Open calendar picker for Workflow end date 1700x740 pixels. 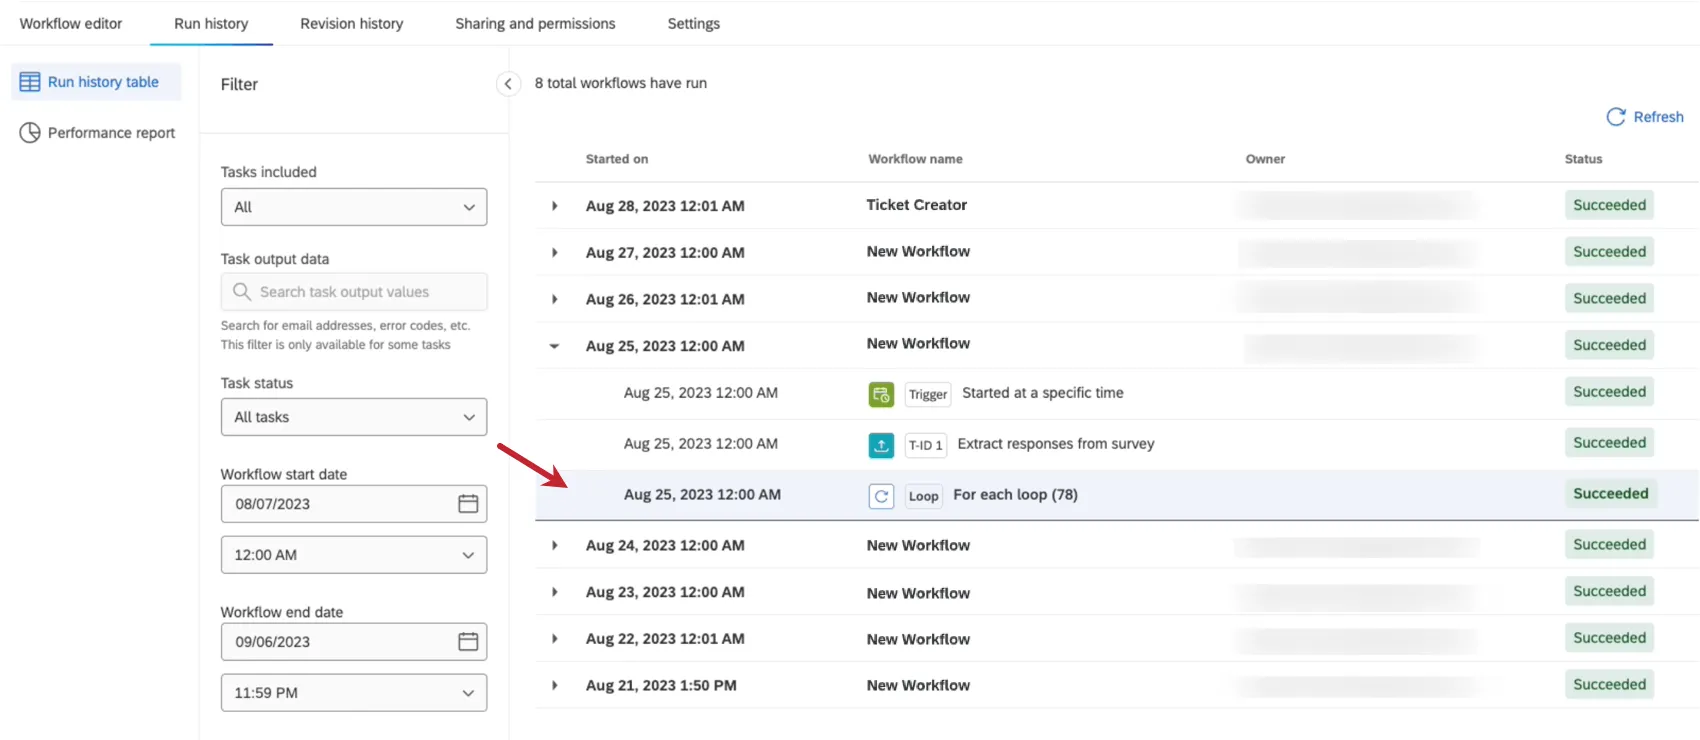tap(468, 642)
